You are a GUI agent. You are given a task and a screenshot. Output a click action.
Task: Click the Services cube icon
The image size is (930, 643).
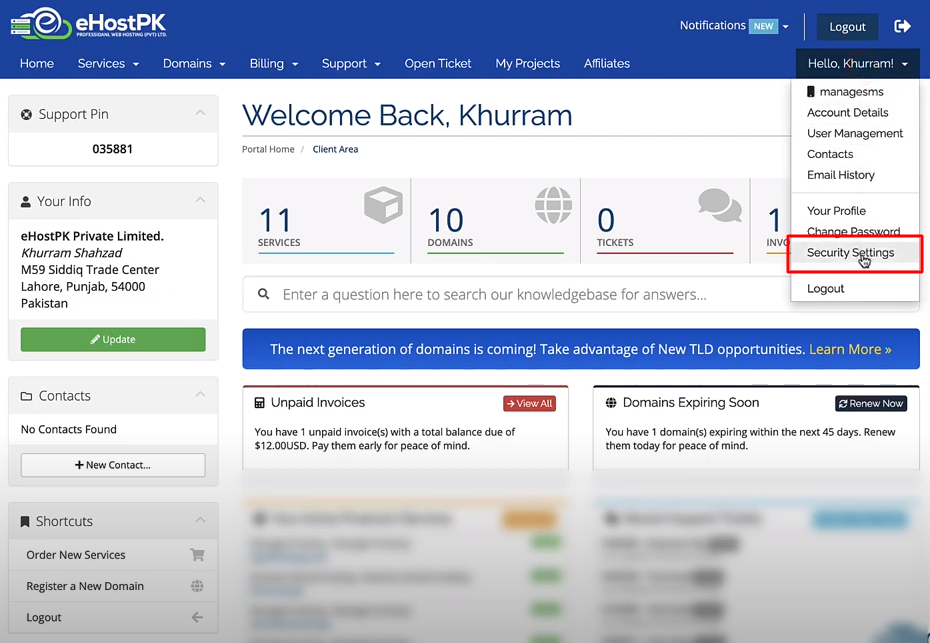coord(383,205)
